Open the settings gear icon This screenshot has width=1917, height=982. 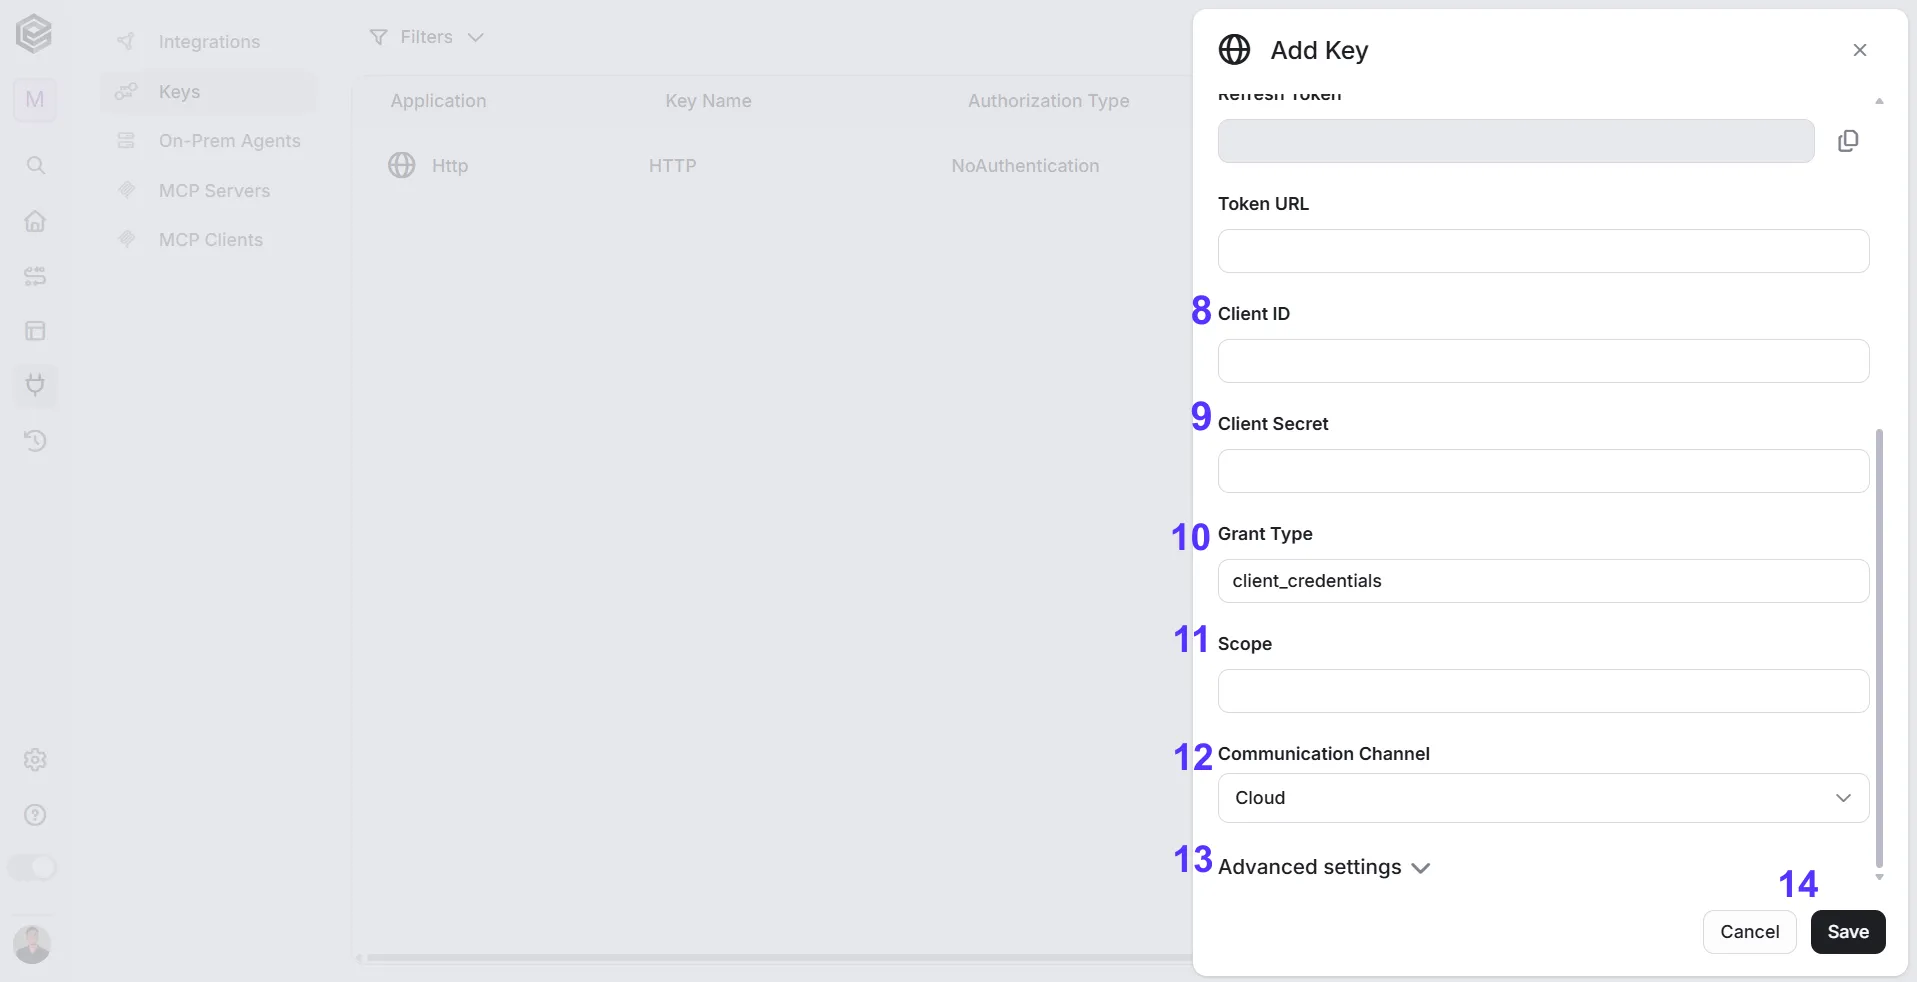point(35,760)
